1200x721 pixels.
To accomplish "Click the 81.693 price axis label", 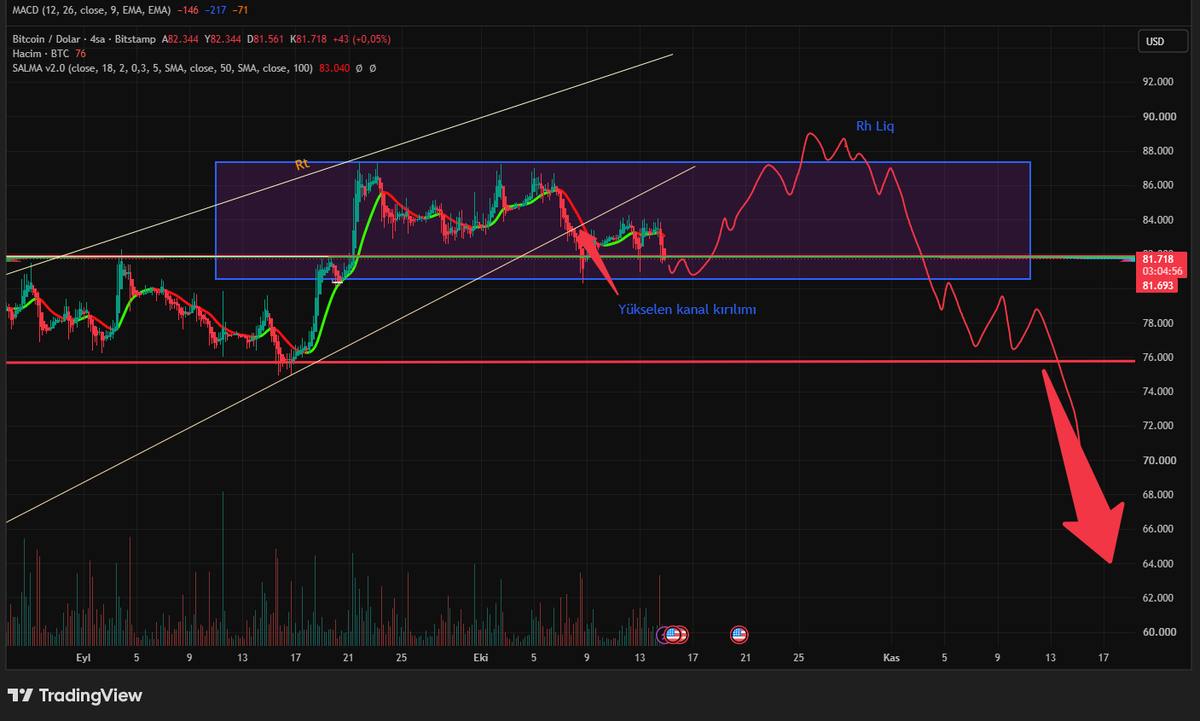I will click(1158, 286).
